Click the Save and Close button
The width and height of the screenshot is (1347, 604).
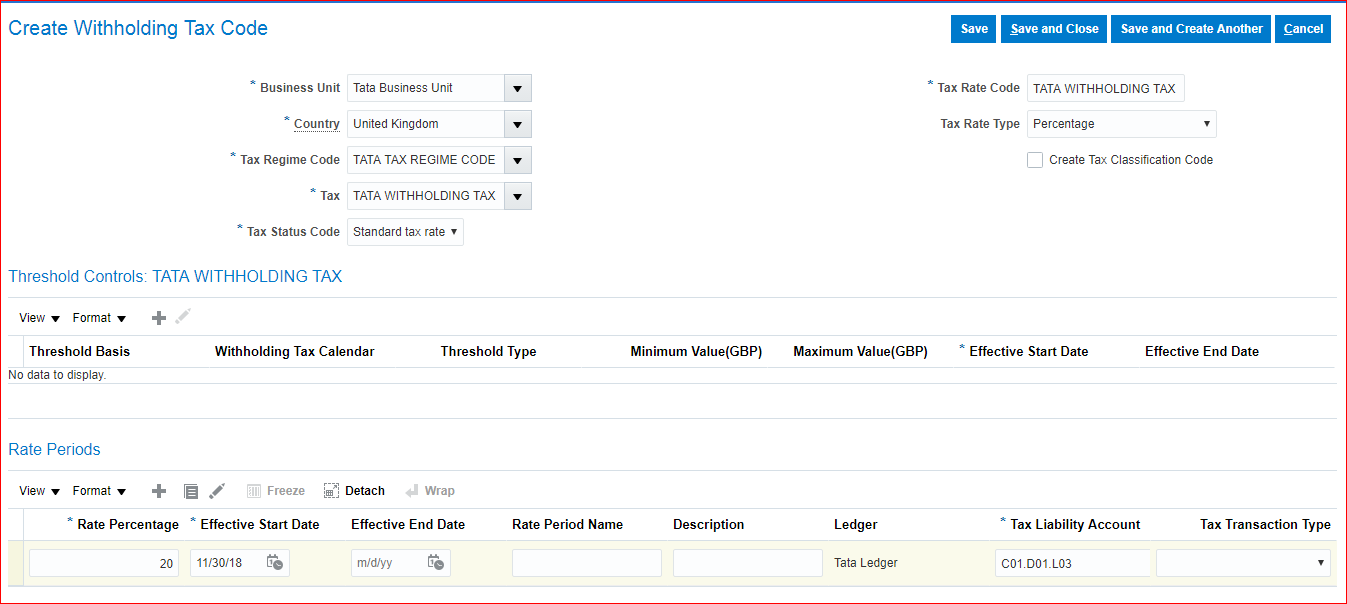coord(1054,29)
